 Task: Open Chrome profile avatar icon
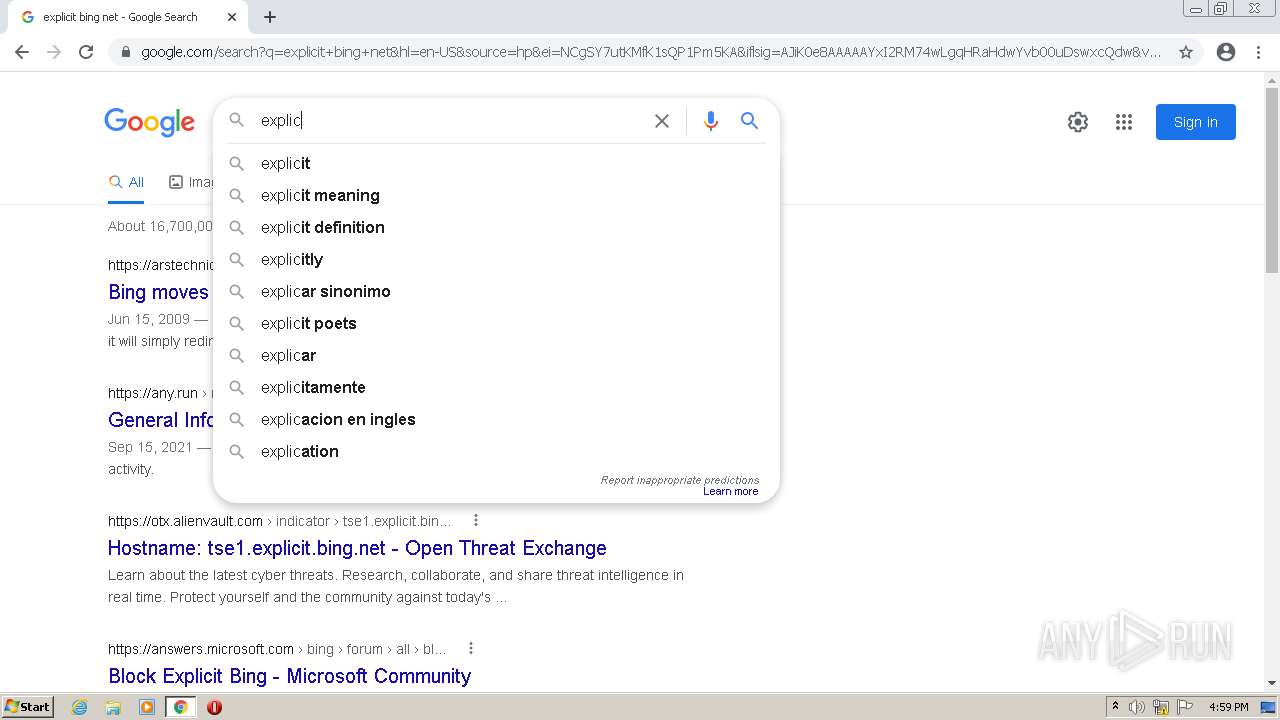1226,52
